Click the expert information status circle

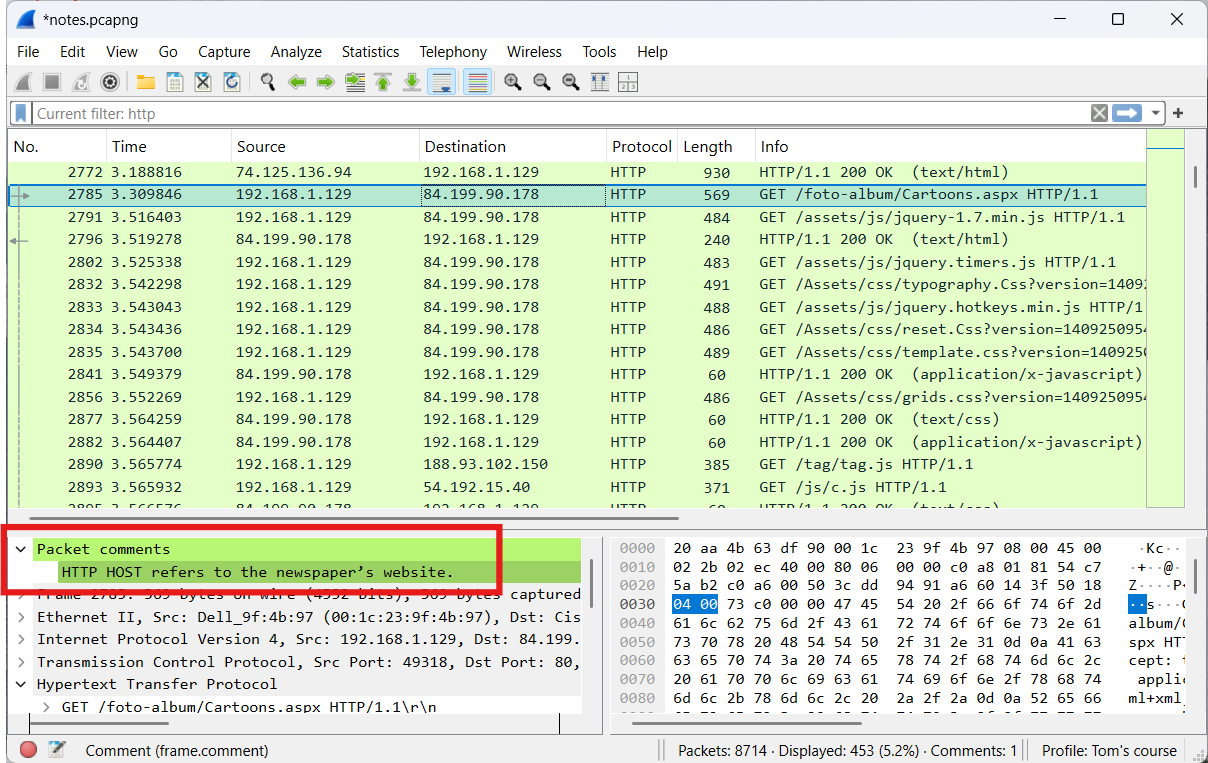coord(28,749)
